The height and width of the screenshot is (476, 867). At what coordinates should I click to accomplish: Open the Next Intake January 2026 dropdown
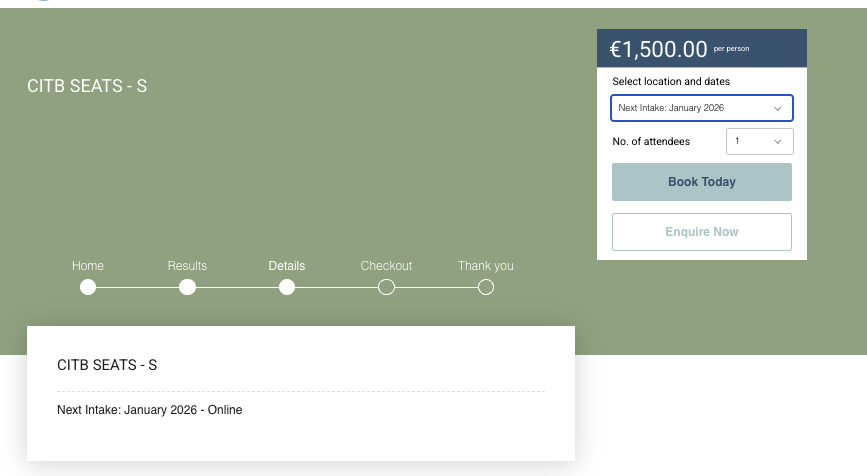pos(701,108)
